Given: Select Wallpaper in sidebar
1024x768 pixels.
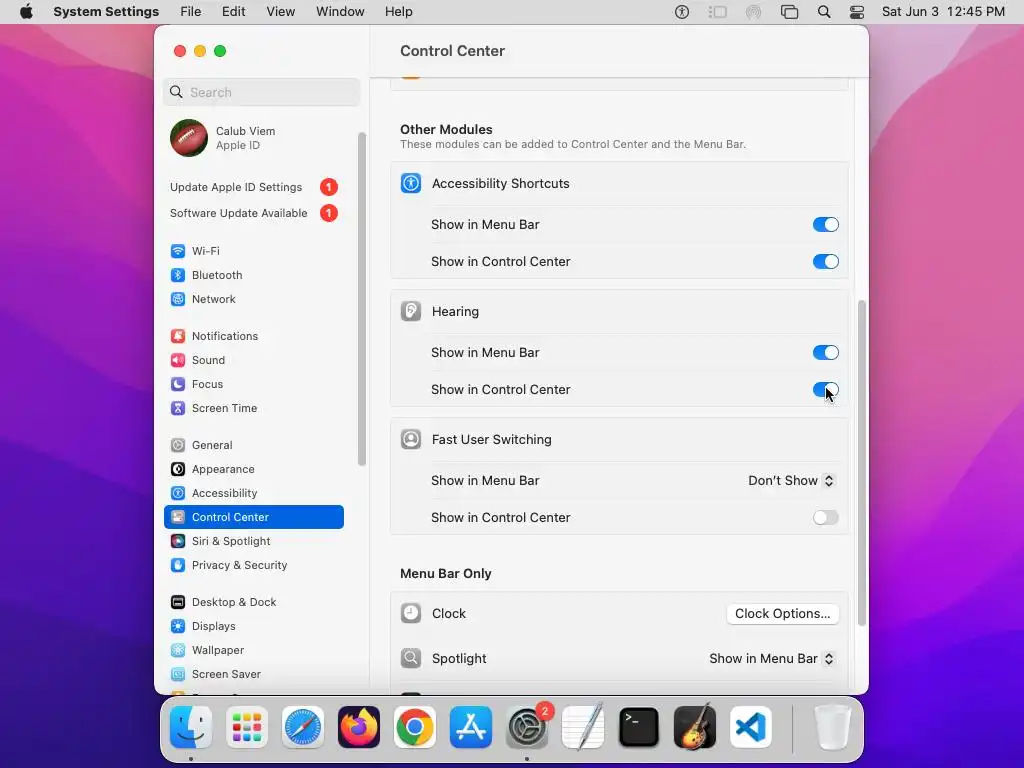Looking at the screenshot, I should pos(253,650).
